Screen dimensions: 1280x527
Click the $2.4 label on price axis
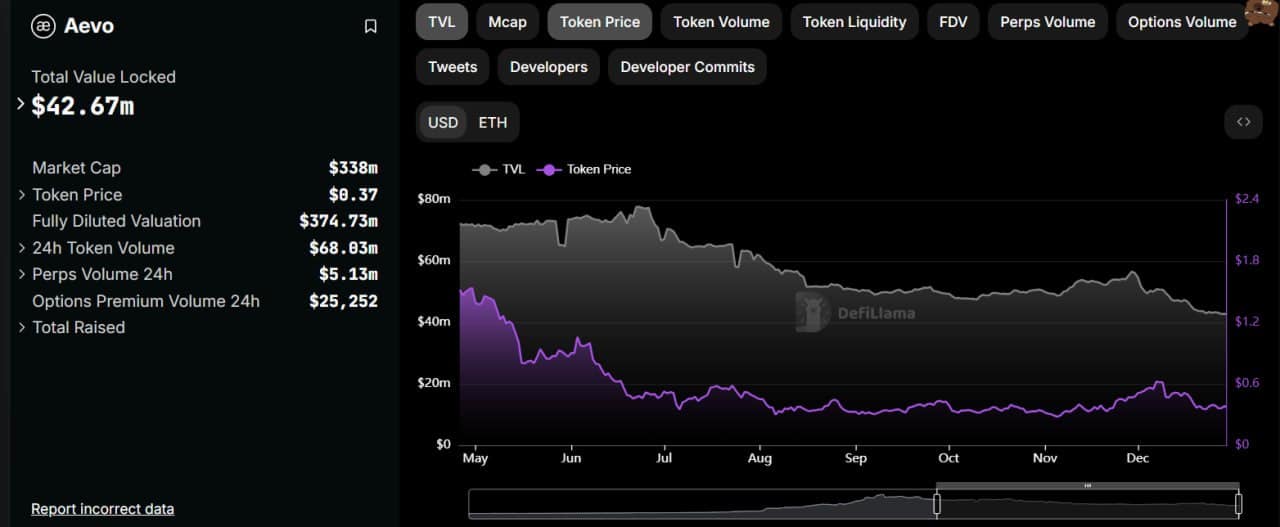1246,199
